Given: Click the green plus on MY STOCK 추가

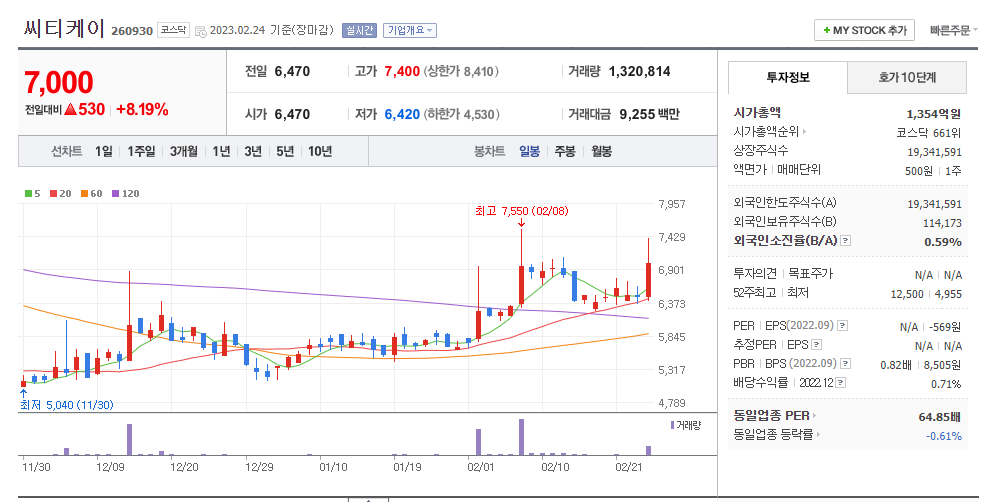Looking at the screenshot, I should pos(827,31).
